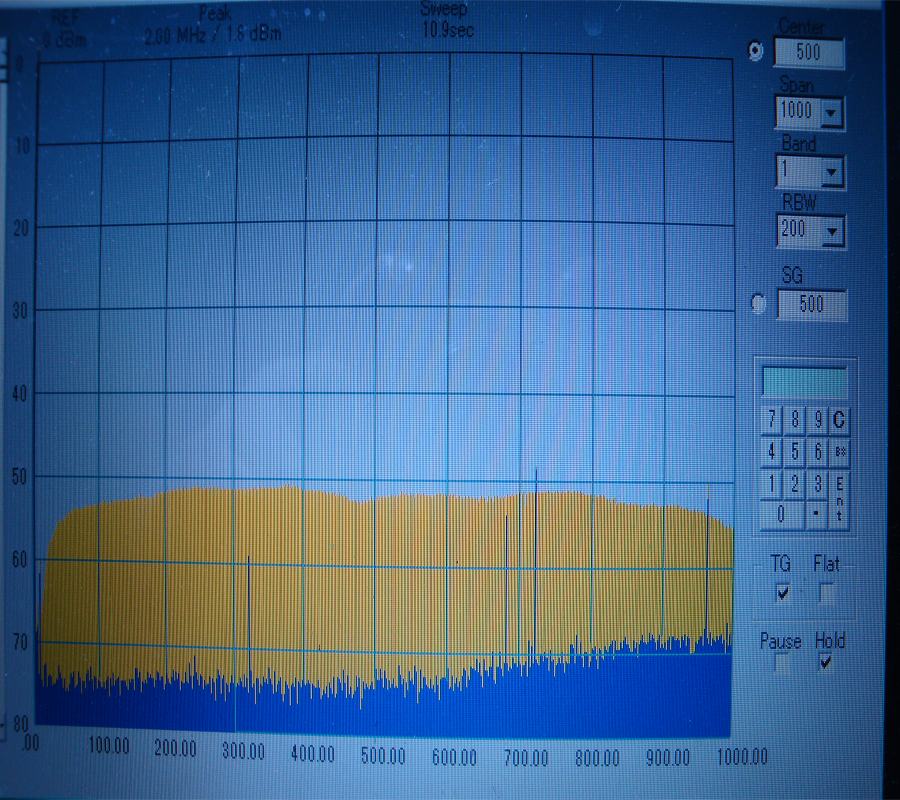Enable the TG tracking generator checkbox
The height and width of the screenshot is (800, 900).
(783, 592)
